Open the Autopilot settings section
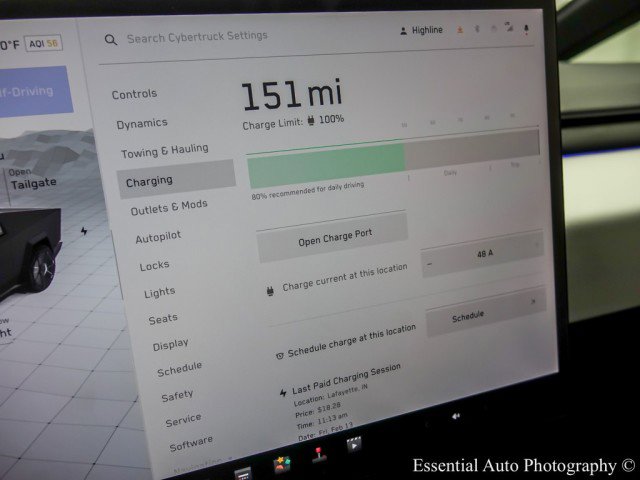This screenshot has height=480, width=640. click(x=158, y=237)
